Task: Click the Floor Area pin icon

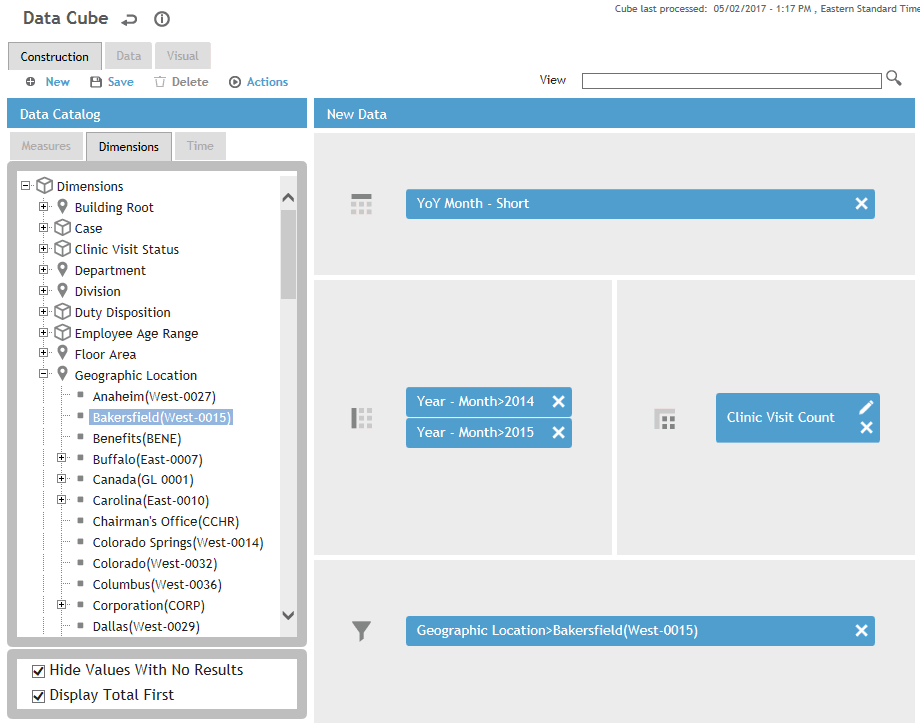Action: point(63,353)
